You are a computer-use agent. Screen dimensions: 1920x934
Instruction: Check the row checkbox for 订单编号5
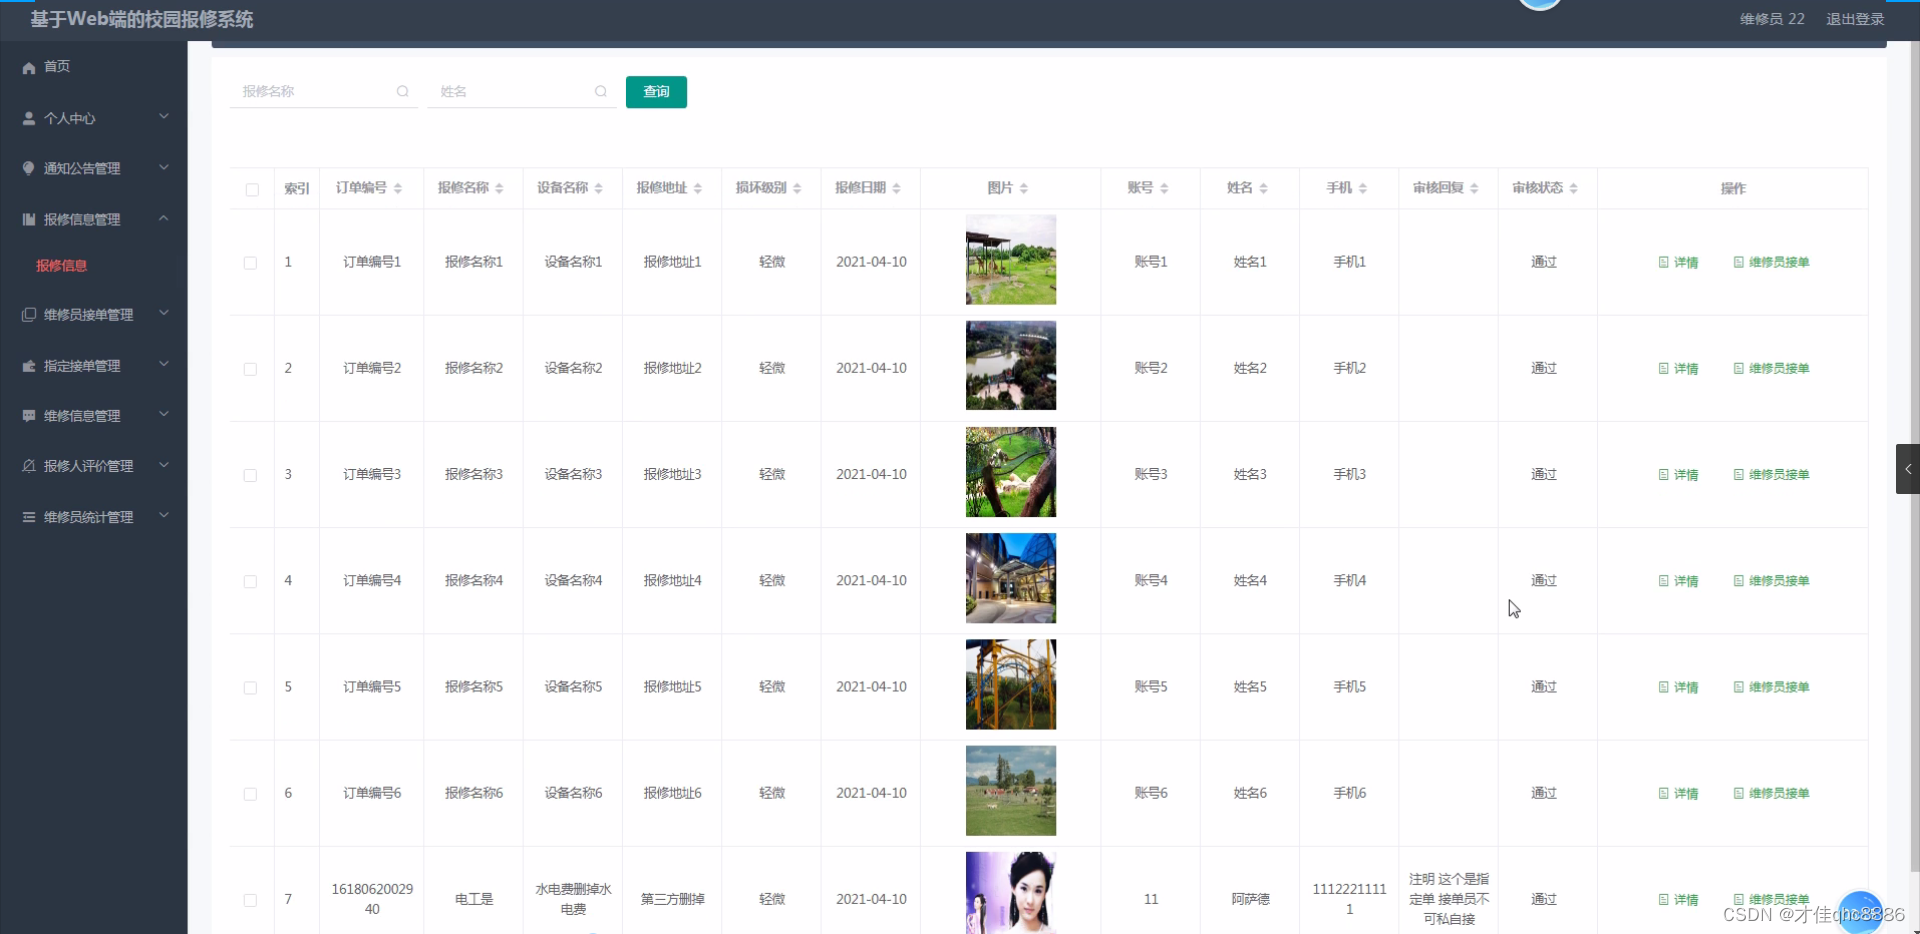click(250, 688)
